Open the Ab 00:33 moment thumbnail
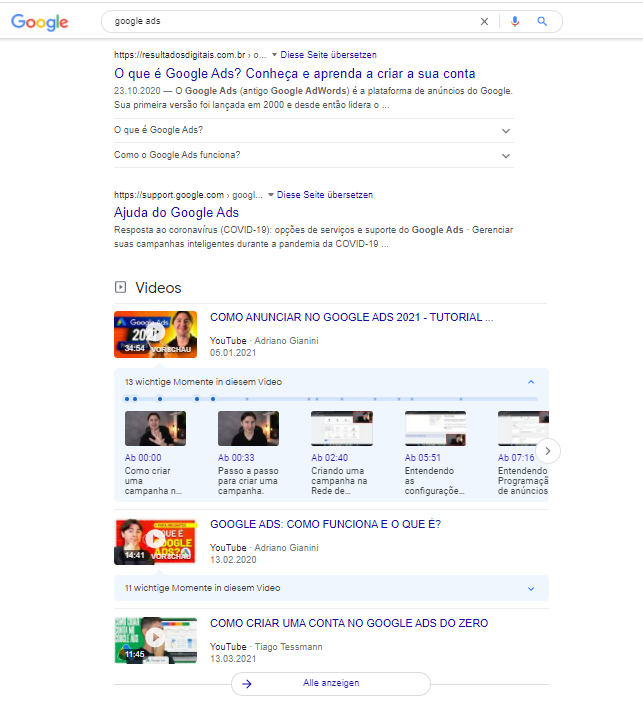Screen dimensions: 643x712 (x=248, y=428)
